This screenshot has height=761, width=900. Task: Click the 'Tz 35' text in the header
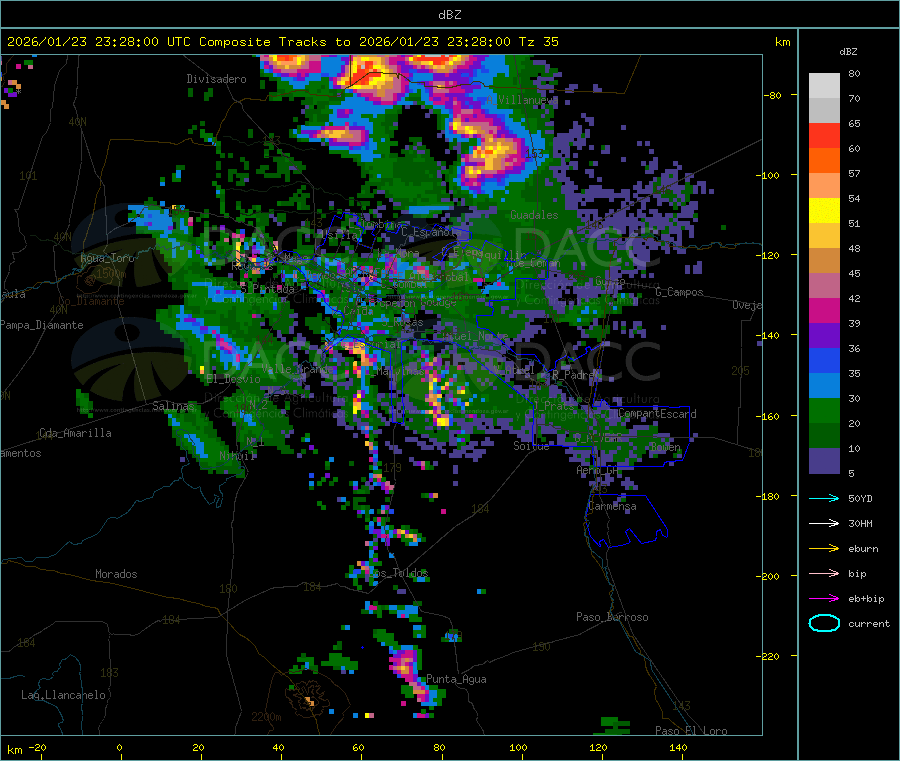point(538,42)
